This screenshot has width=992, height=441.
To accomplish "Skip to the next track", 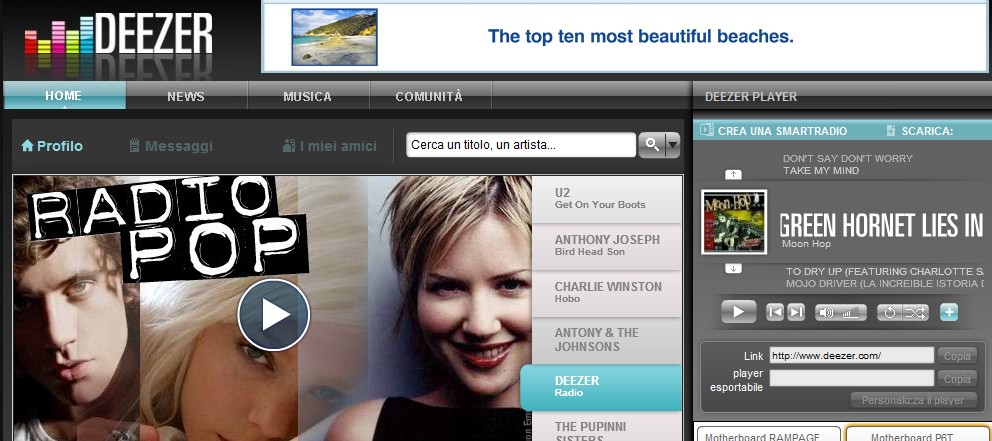I will pyautogui.click(x=796, y=312).
